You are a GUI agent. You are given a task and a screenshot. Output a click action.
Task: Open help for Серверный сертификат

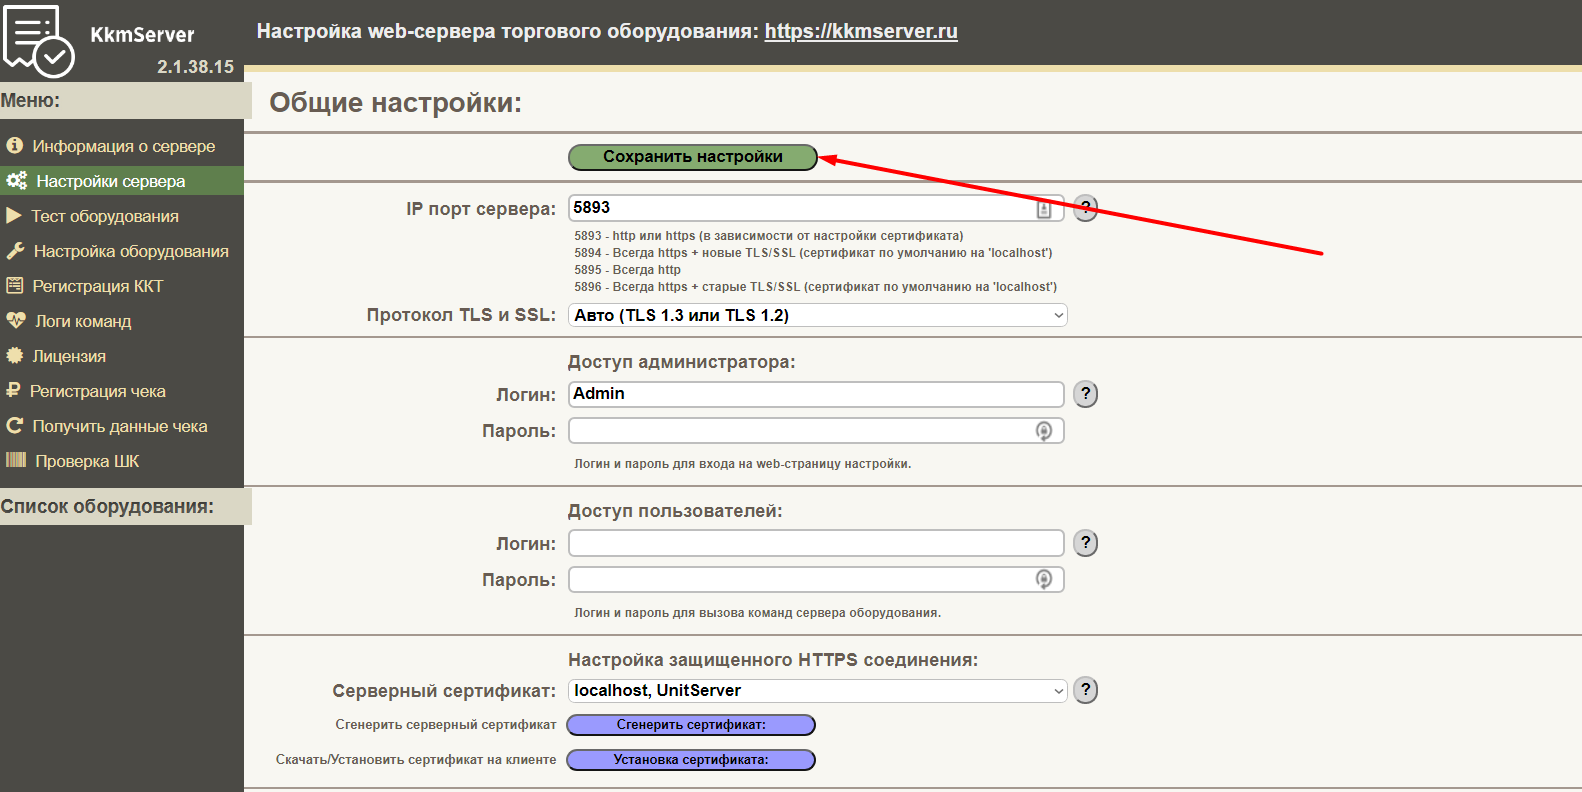click(x=1085, y=690)
